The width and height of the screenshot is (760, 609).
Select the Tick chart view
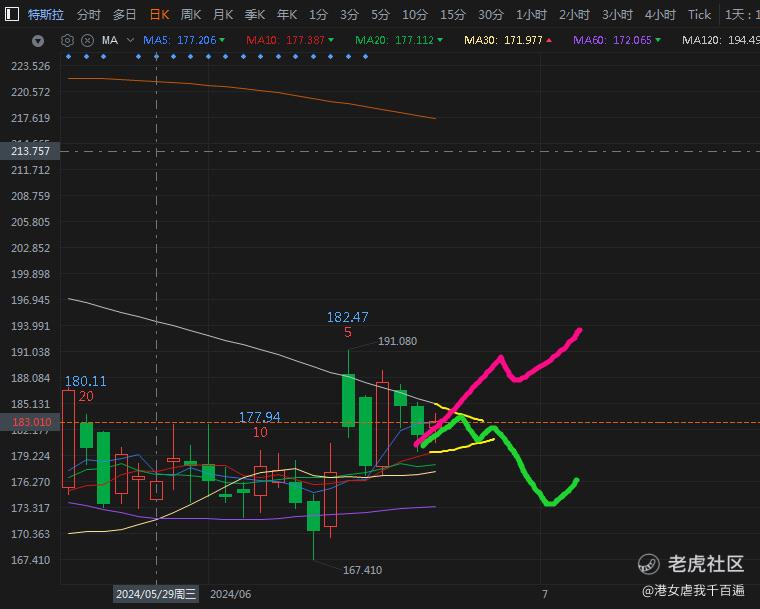[x=699, y=15]
